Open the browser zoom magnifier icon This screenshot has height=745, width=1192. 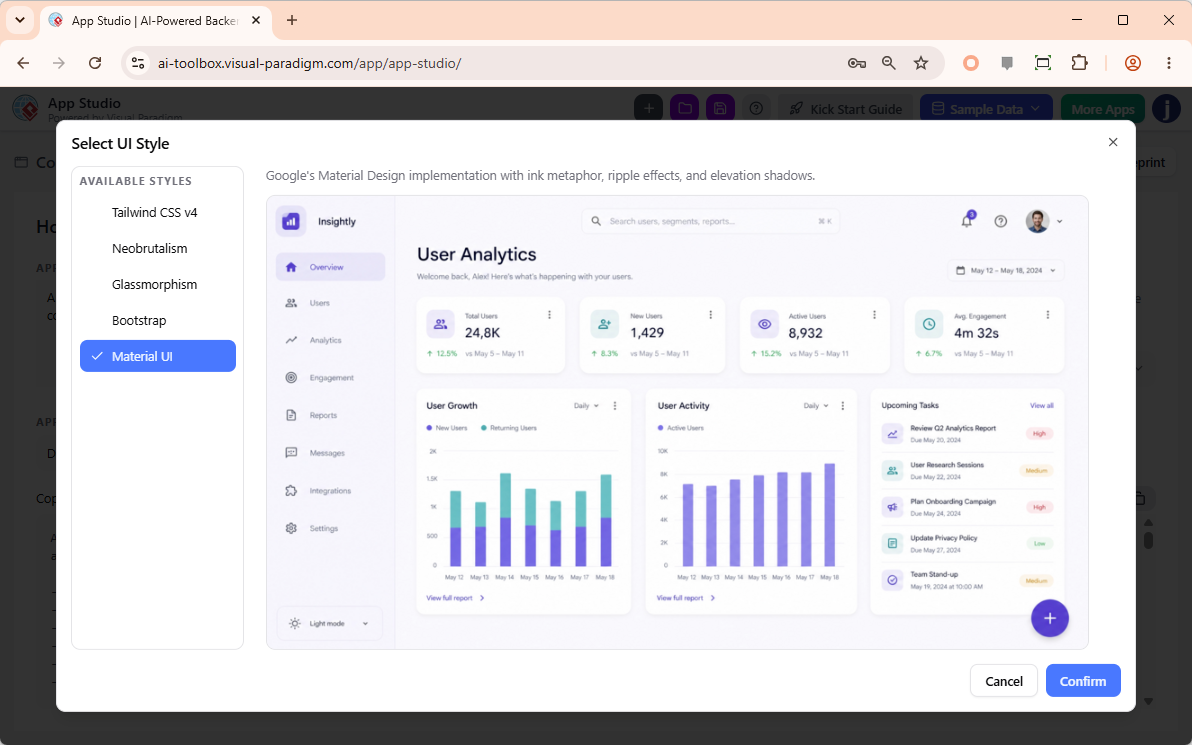pos(889,63)
